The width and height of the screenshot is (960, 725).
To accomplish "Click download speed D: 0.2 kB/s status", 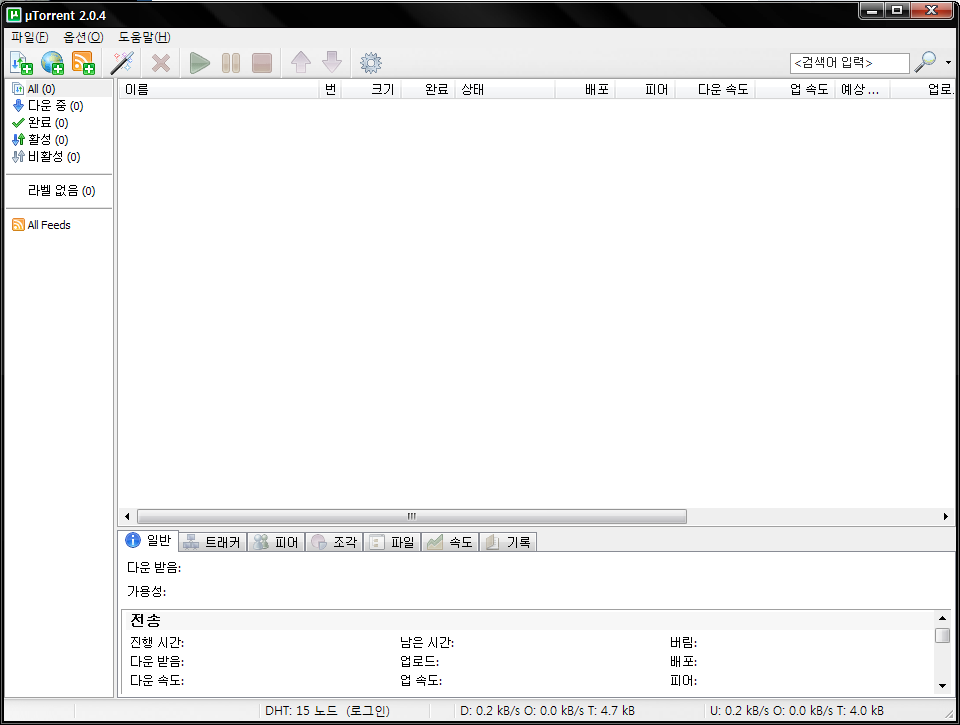I will click(x=547, y=711).
